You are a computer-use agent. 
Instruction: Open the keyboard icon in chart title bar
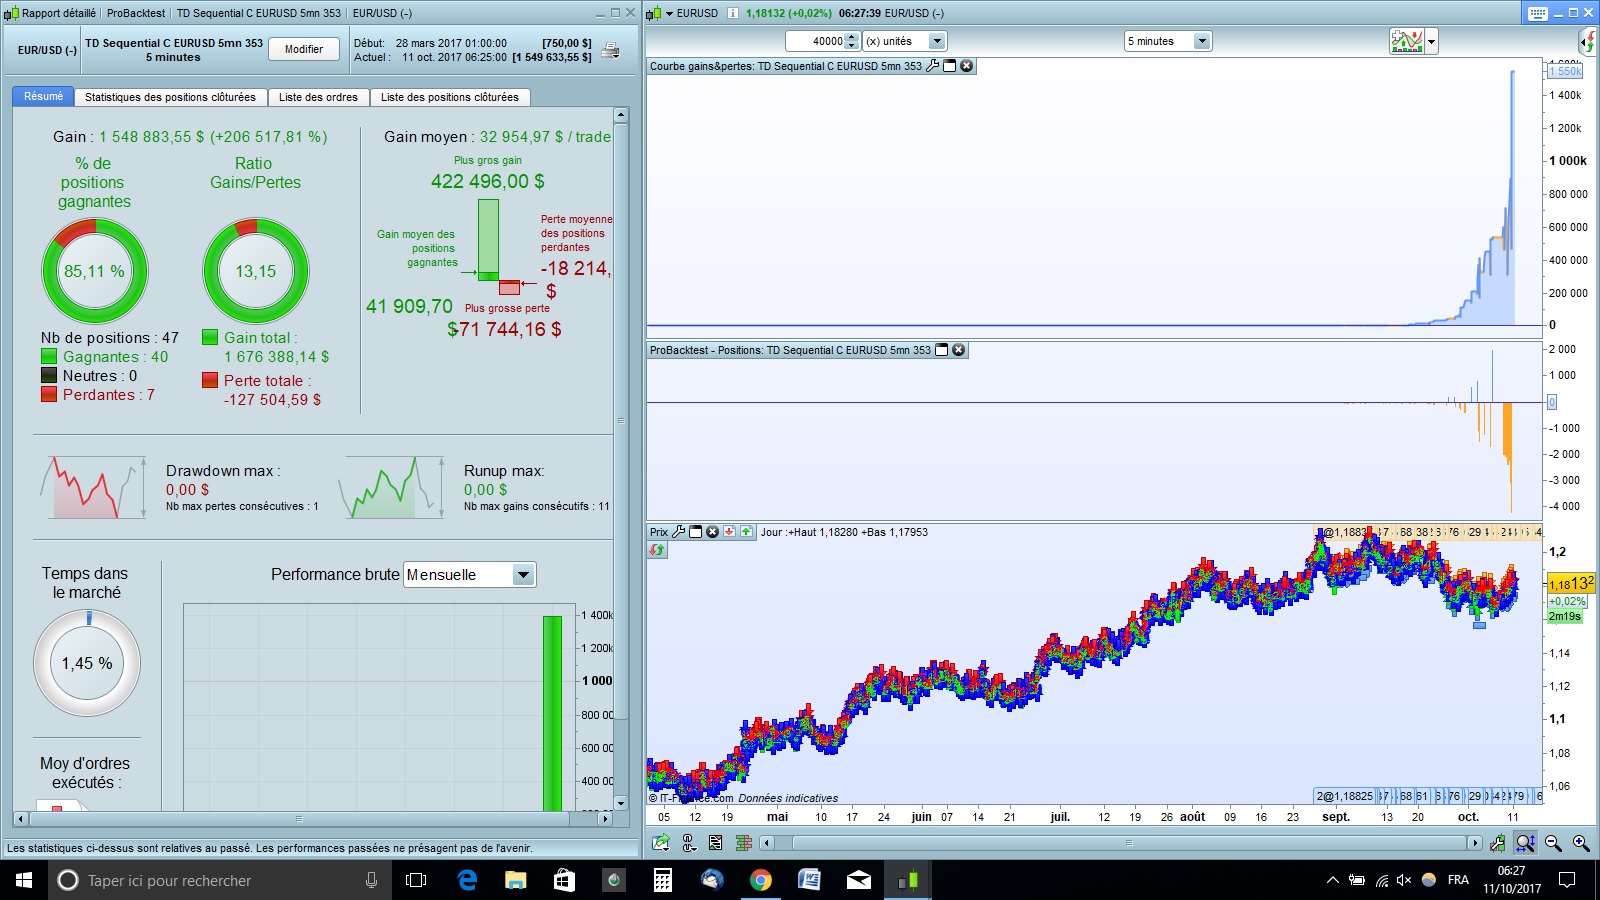(x=1538, y=13)
